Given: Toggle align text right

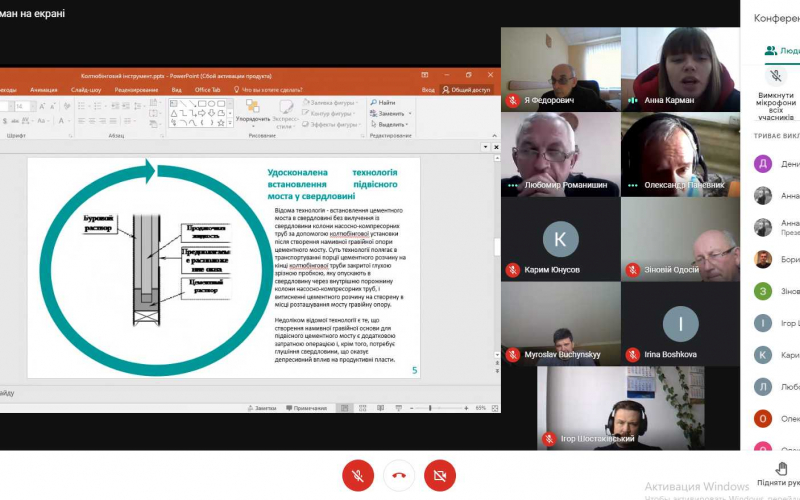Looking at the screenshot, I should tap(103, 121).
